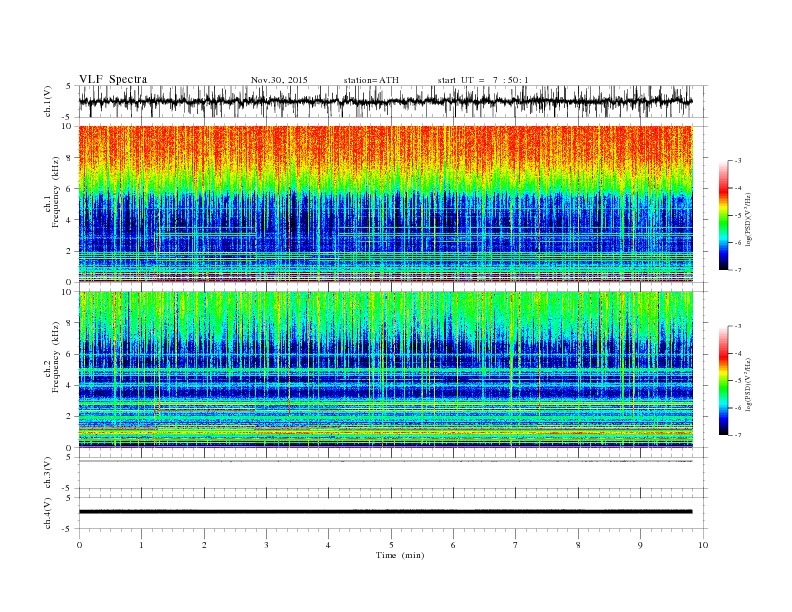Click the lower ch.2 PSD color bar

pos(723,381)
